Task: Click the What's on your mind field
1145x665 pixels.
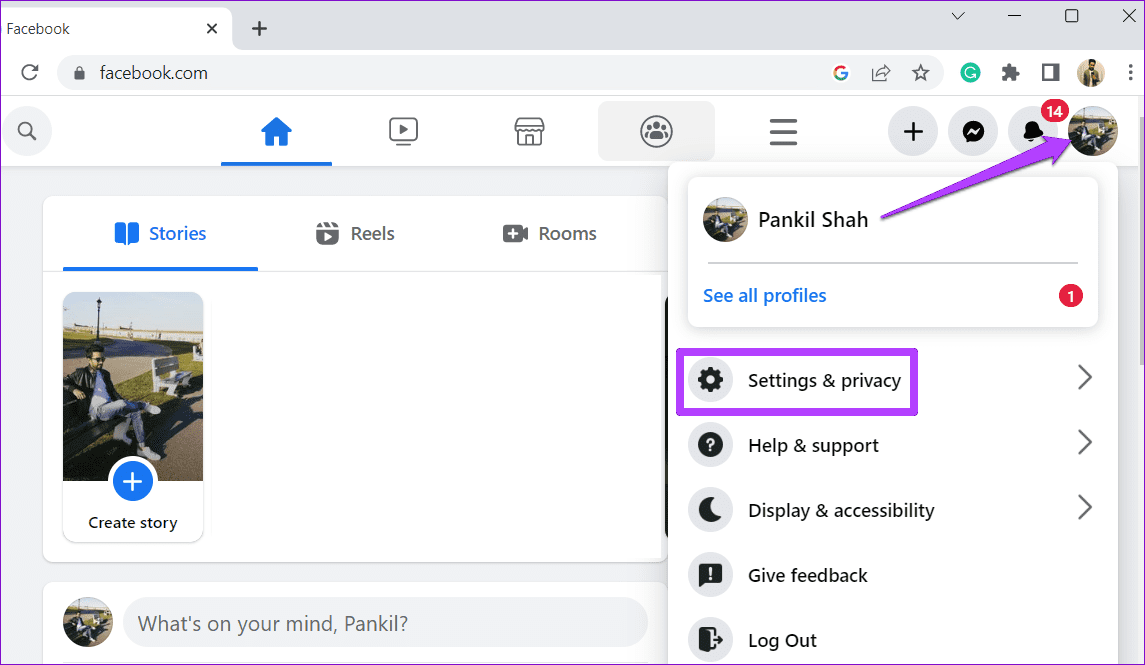Action: [386, 622]
